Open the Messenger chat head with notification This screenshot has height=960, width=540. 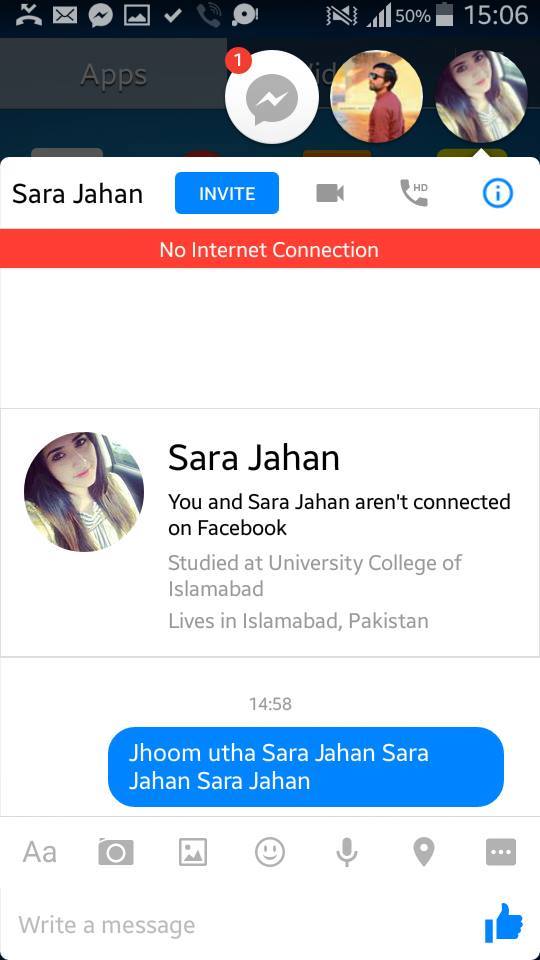point(272,97)
